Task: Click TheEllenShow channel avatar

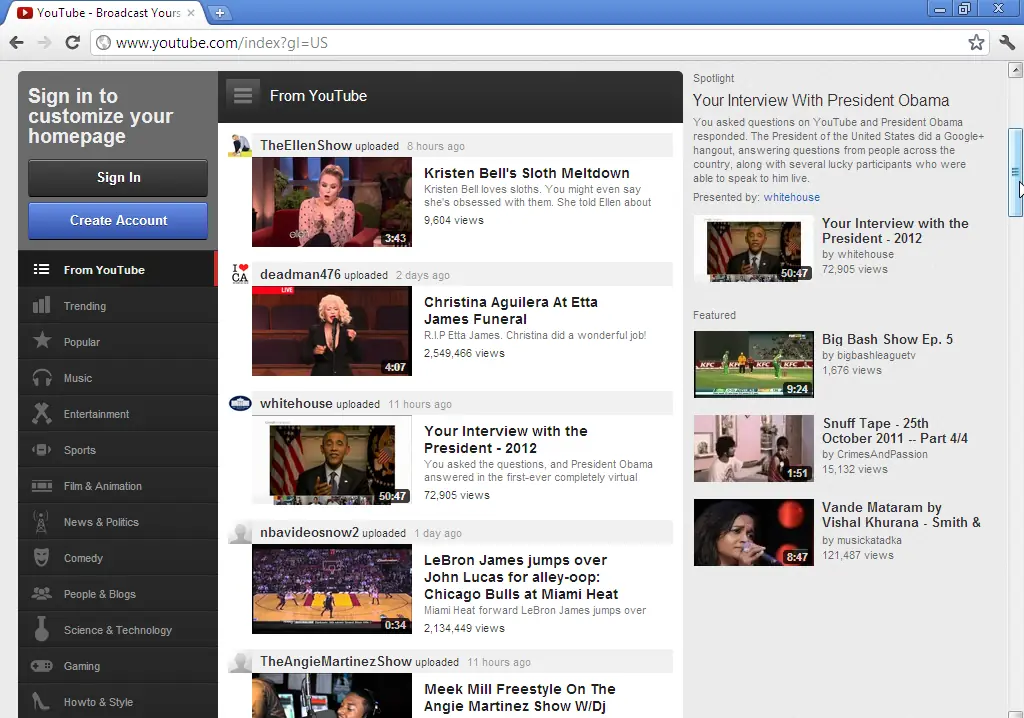Action: tap(240, 145)
